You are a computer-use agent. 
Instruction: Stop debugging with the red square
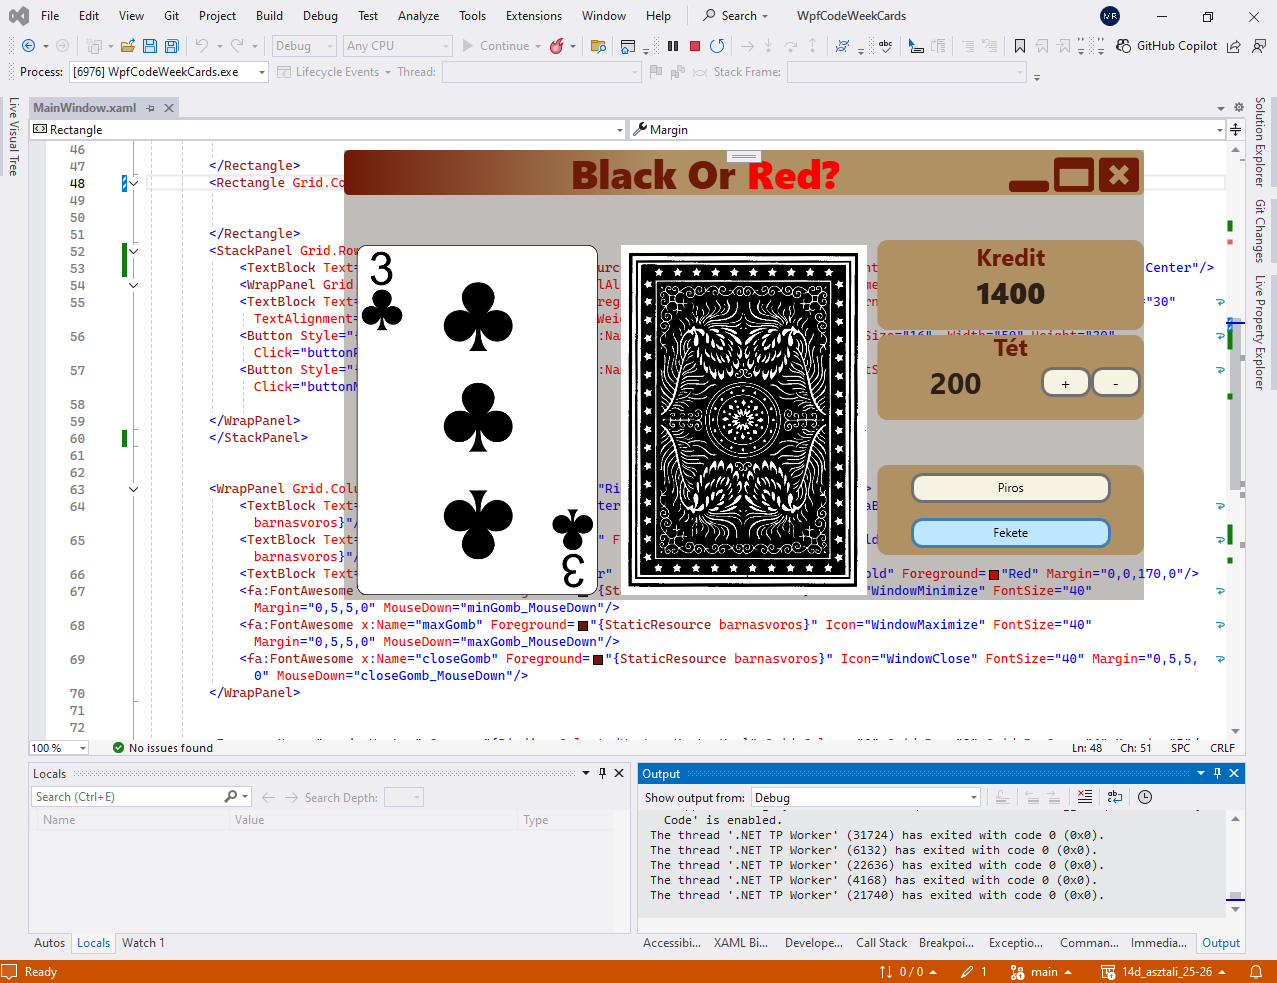[695, 46]
